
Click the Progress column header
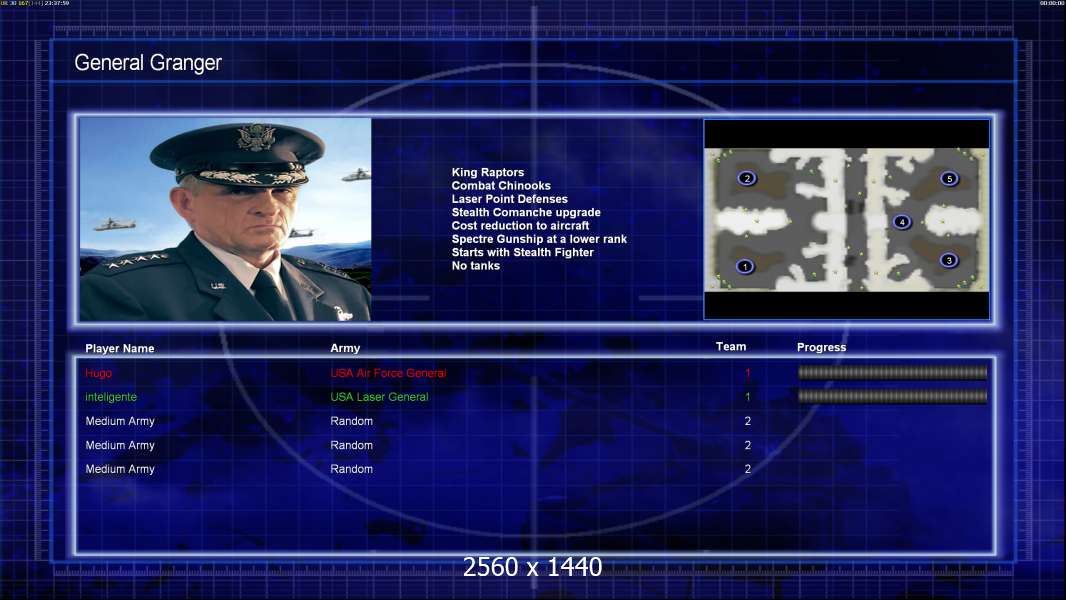click(x=821, y=347)
